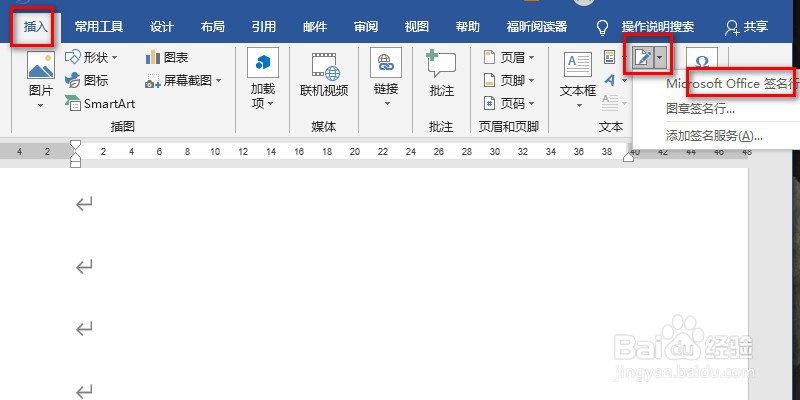
Task: Add a comment with 批注 icon
Action: [x=441, y=64]
